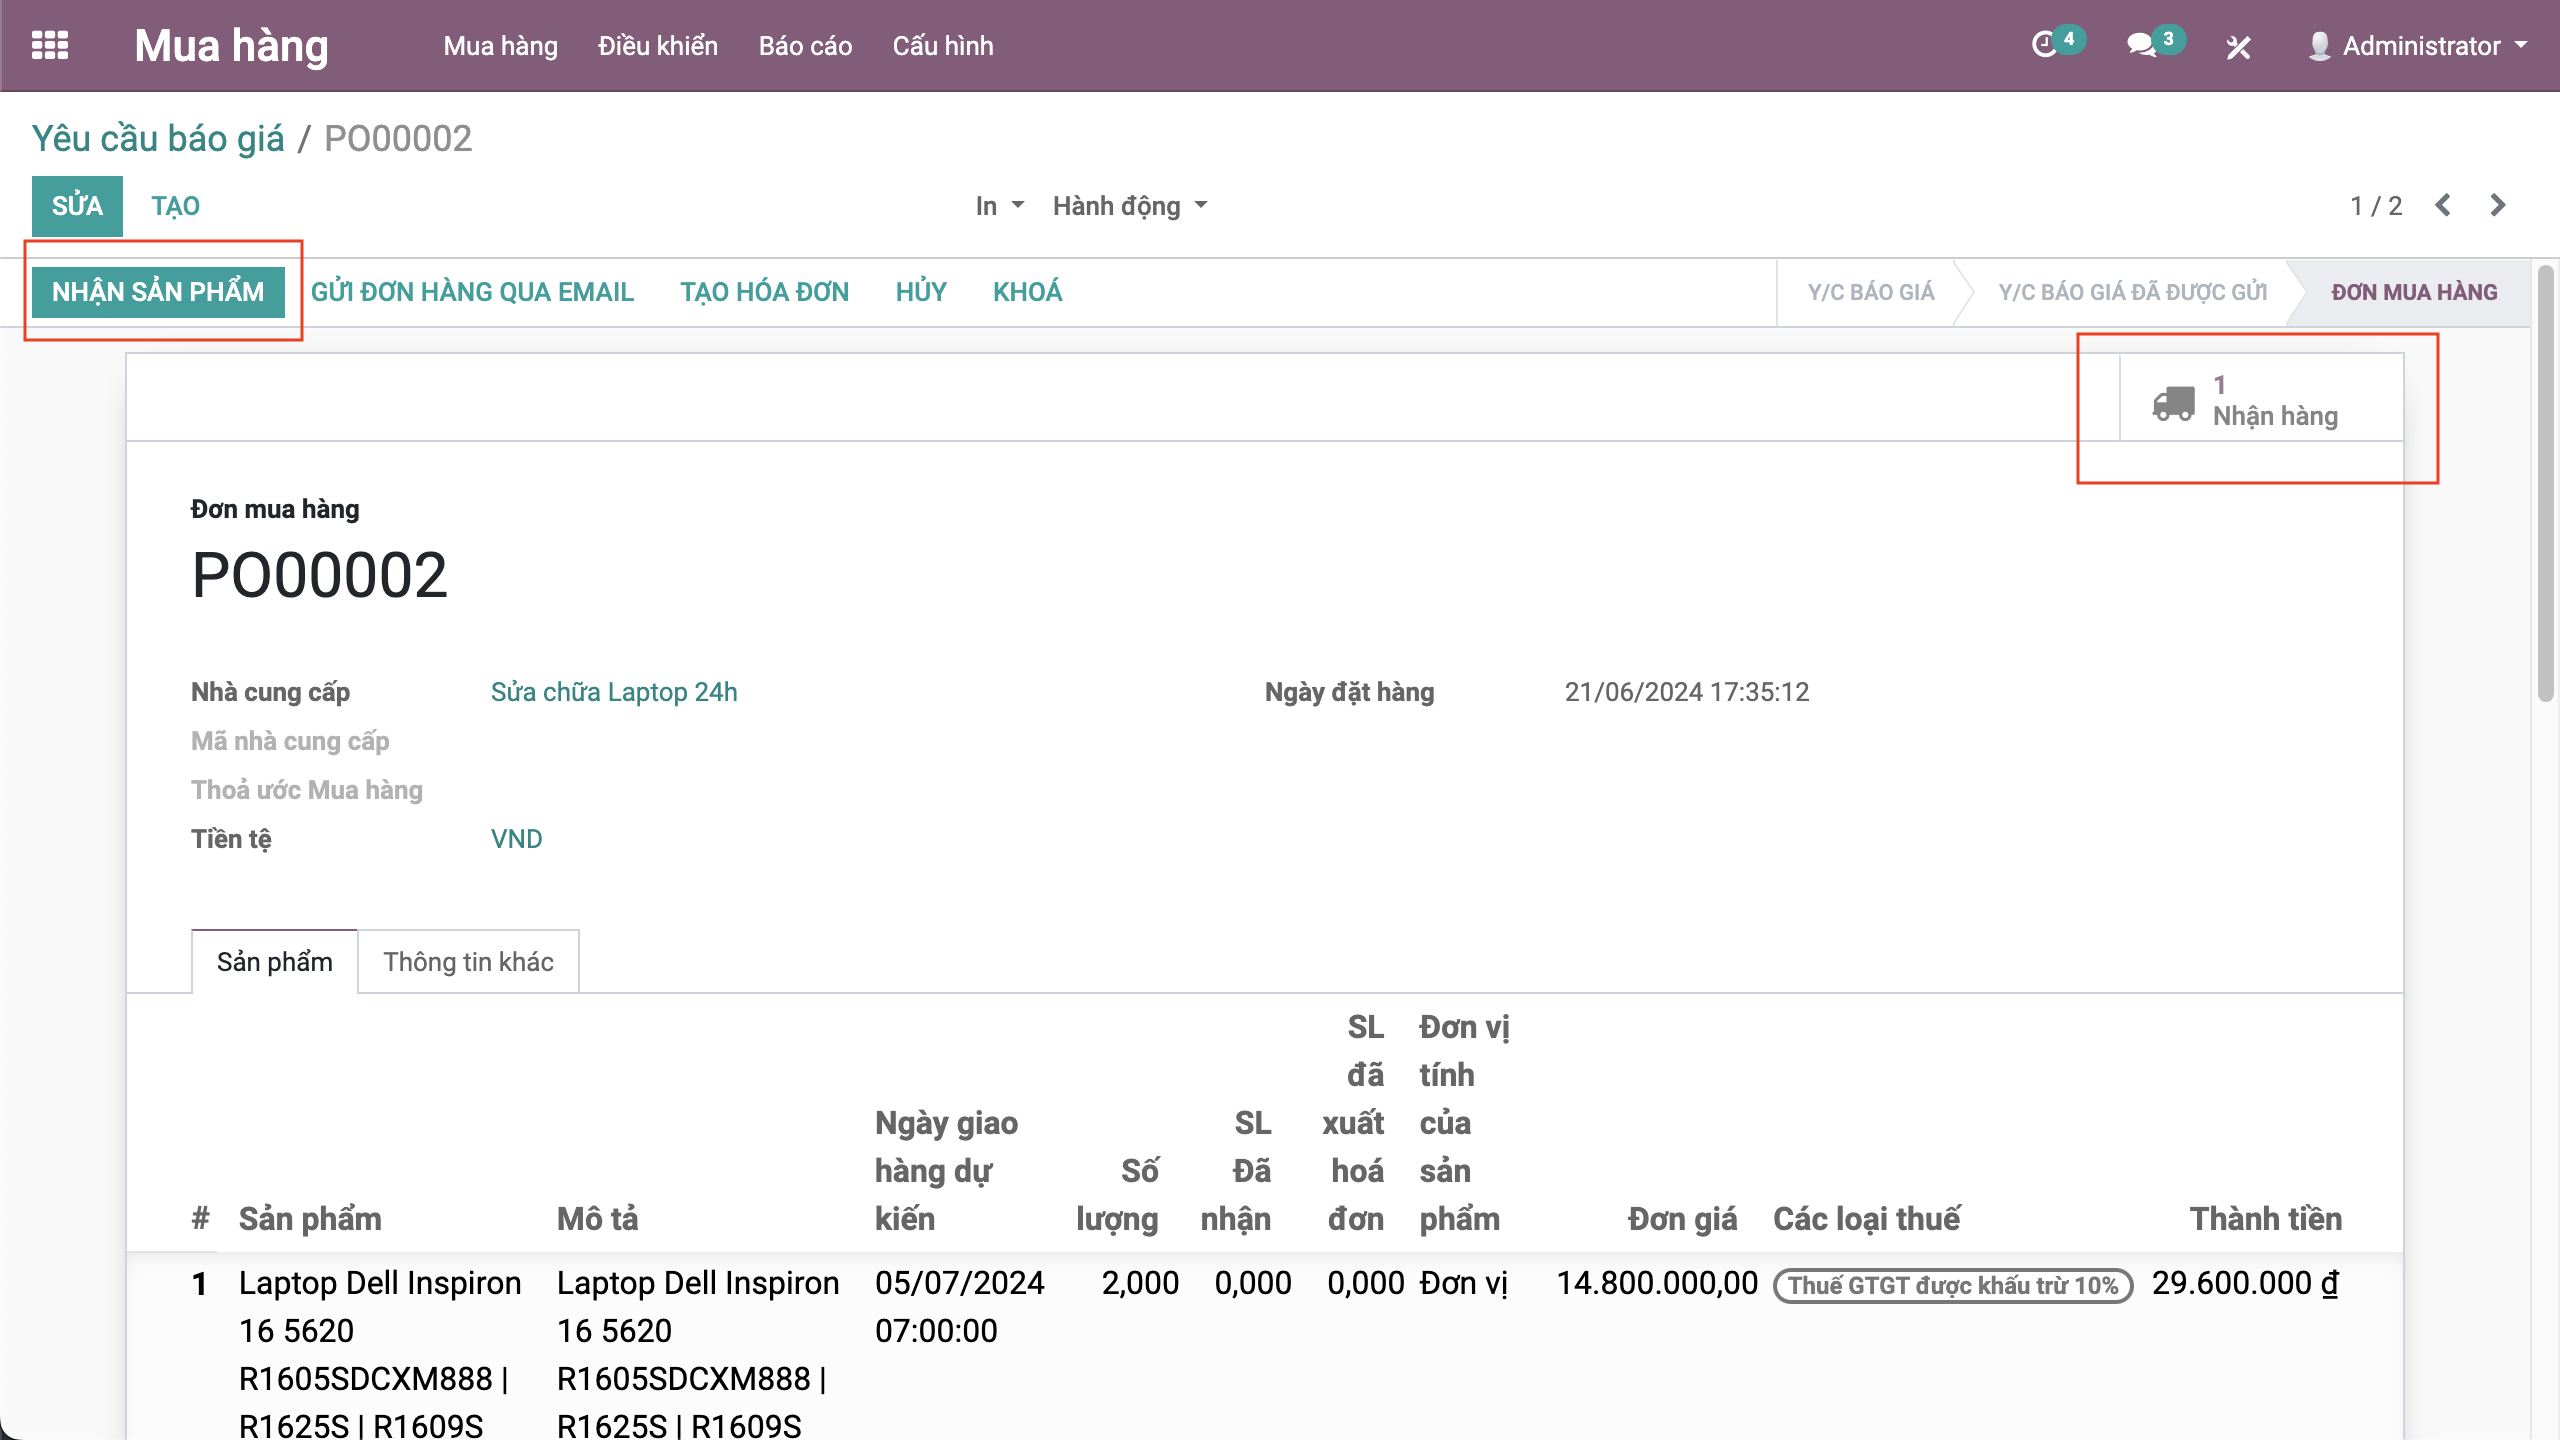
Task: Go to previous record arrow
Action: (x=2443, y=205)
